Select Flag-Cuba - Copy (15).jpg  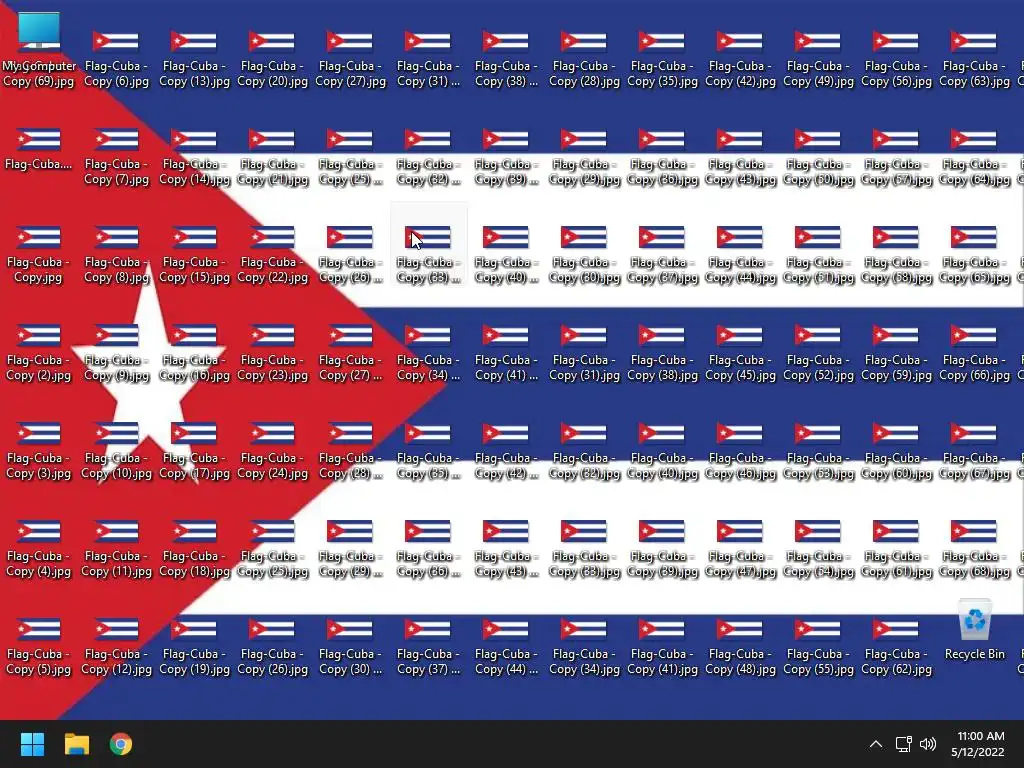click(x=194, y=255)
